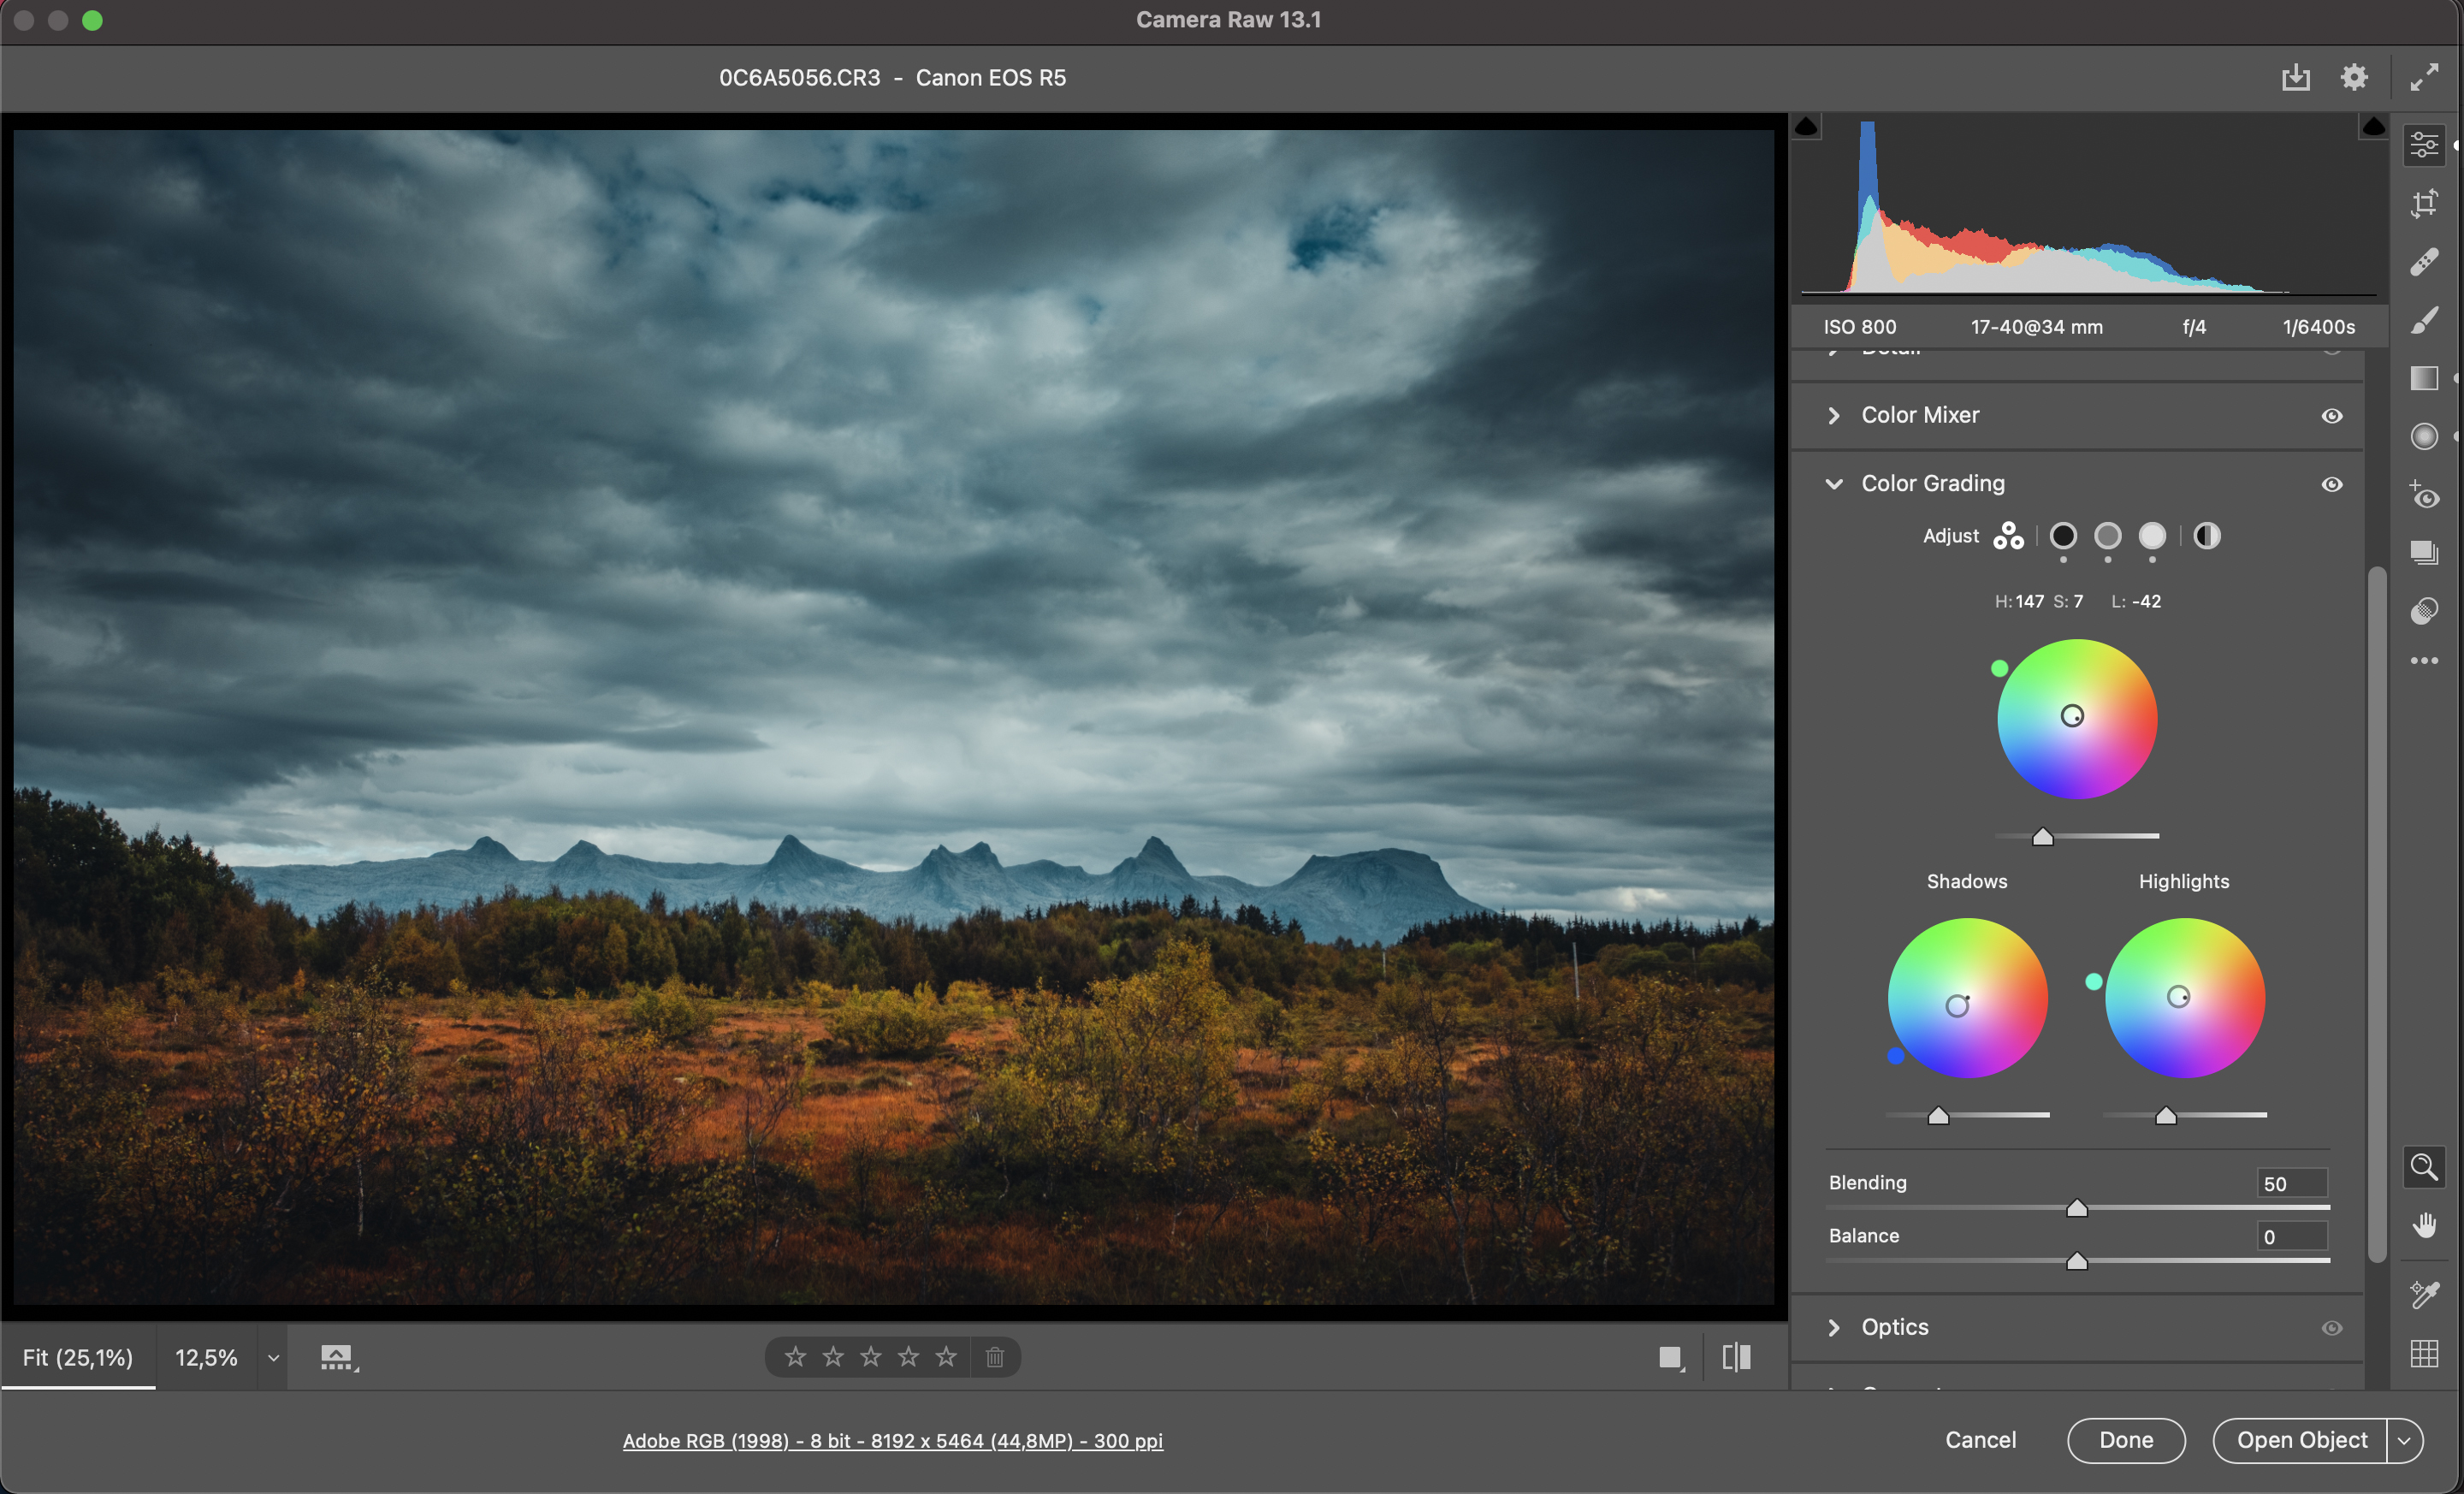The height and width of the screenshot is (1494, 2464).
Task: Select the Zoom magnifier tool
Action: click(x=2424, y=1167)
